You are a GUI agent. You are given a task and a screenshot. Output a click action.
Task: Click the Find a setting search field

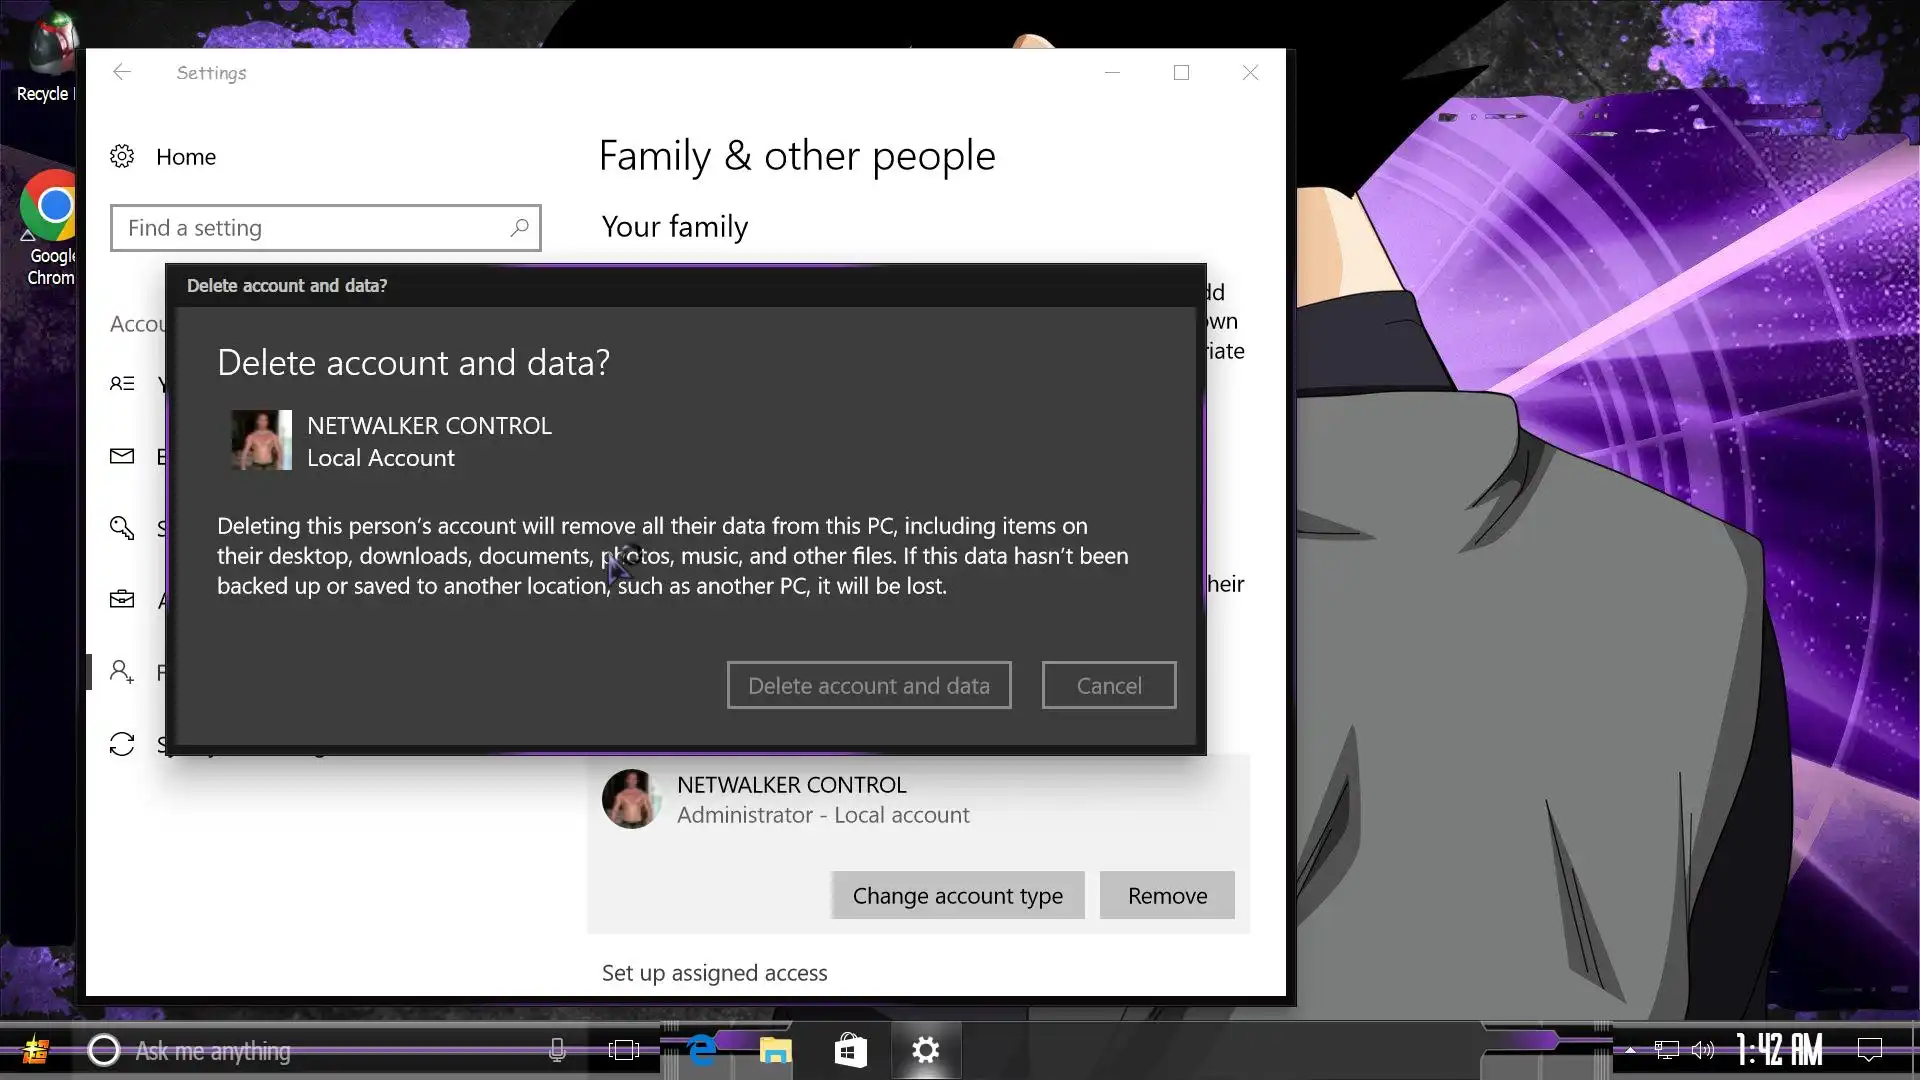[x=310, y=228]
